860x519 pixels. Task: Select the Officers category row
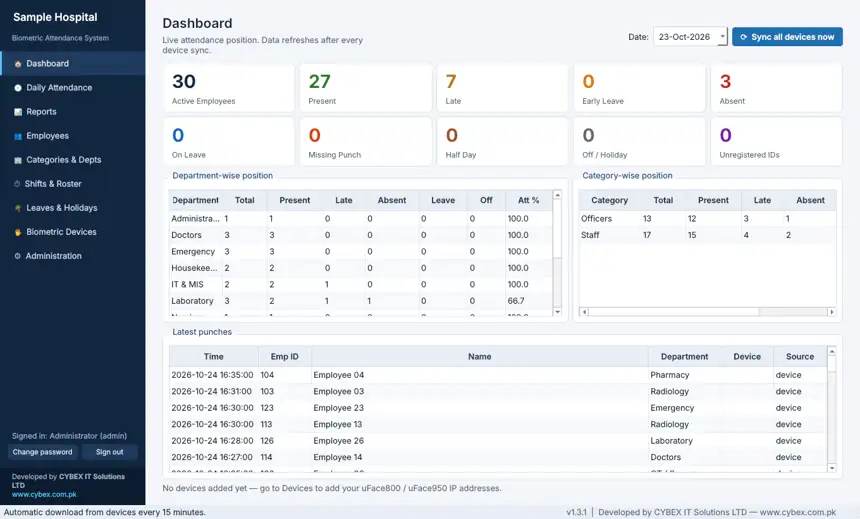(x=708, y=218)
